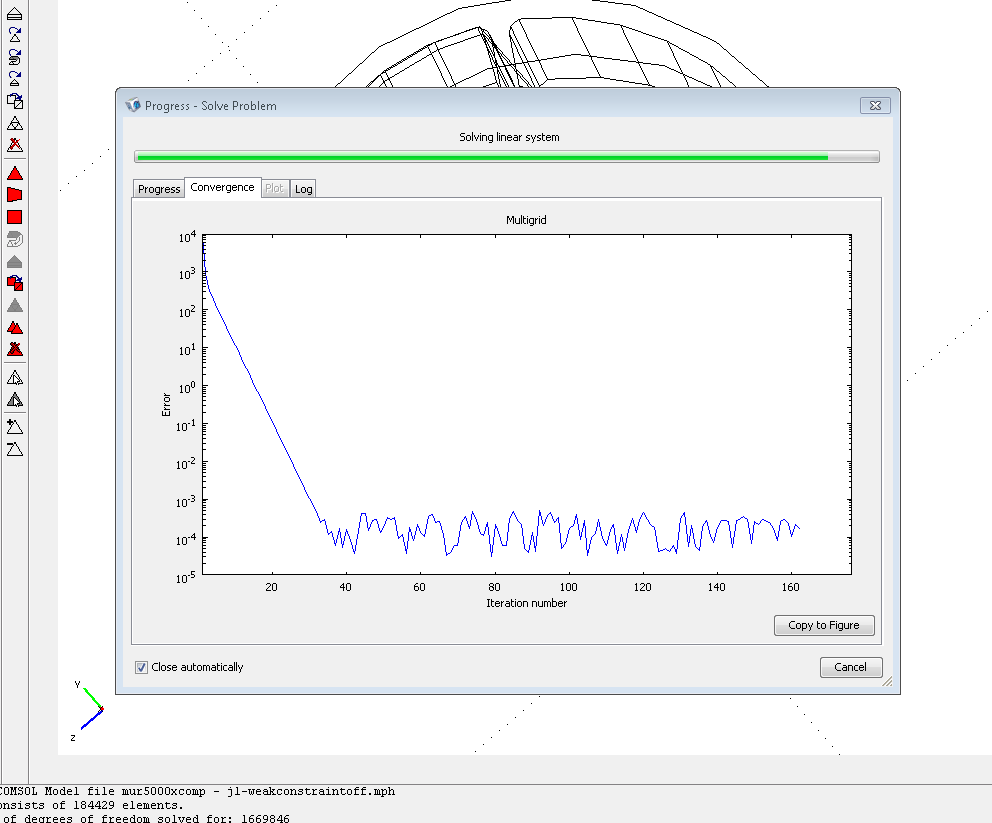Uncheck the Close automatically checkbox
This screenshot has width=992, height=823.
click(141, 667)
